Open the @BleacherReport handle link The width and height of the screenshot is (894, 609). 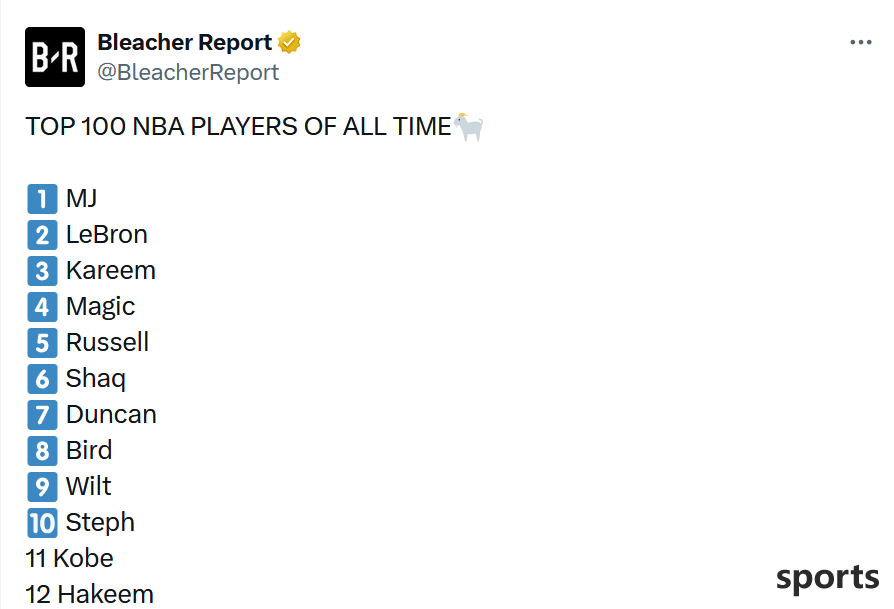(188, 72)
